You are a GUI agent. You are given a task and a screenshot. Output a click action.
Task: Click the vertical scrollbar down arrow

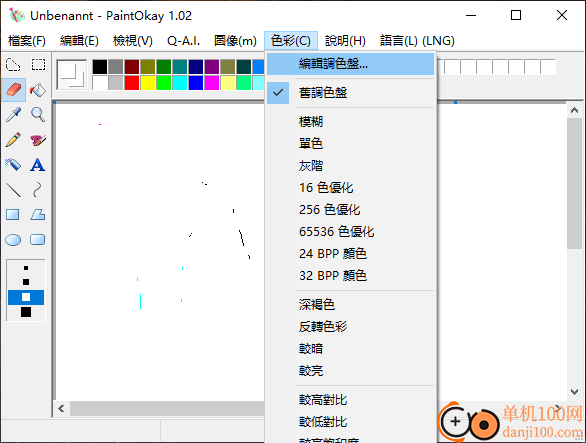[x=574, y=392]
